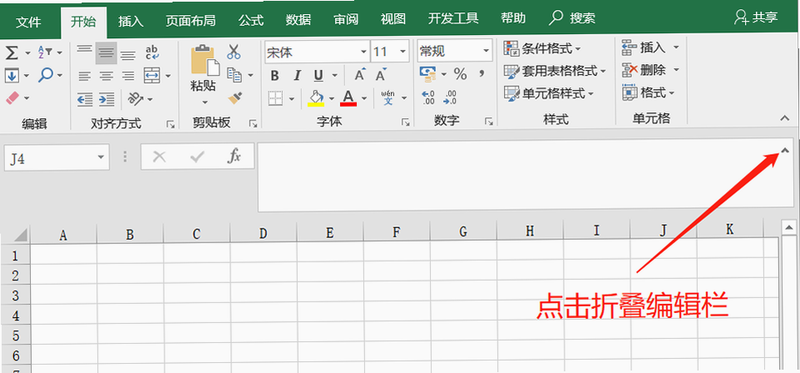This screenshot has height=373, width=800.
Task: Click the Fill down icon
Action: click(x=12, y=76)
